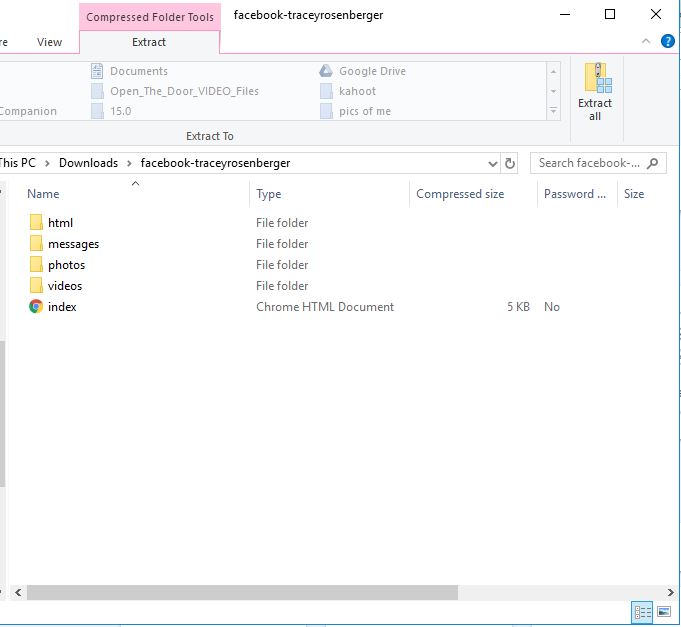The image size is (681, 627).
Task: Click the horizontal scrollbar left arrow
Action: click(18, 592)
